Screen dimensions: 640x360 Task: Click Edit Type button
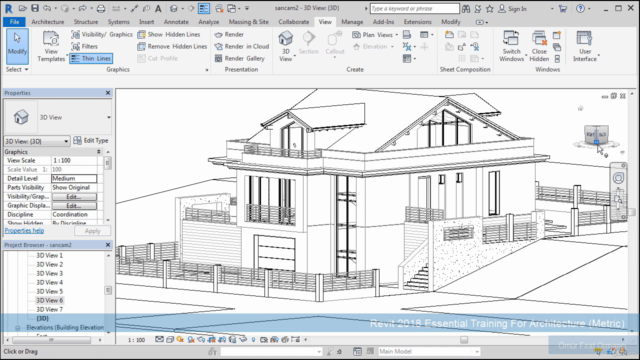[x=91, y=141]
